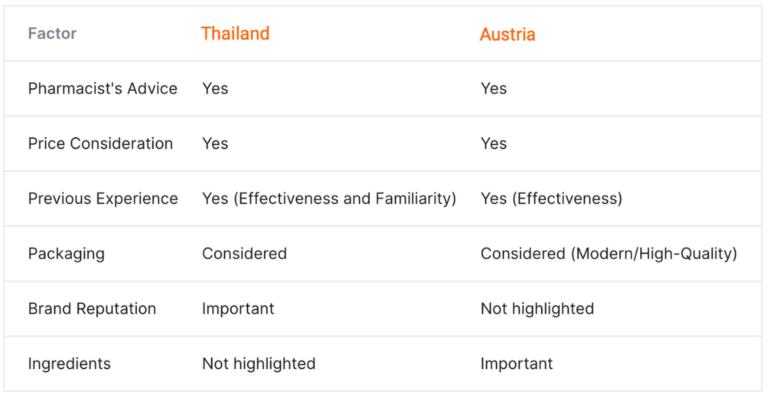Click the Pharmacist's Advice row label
Image resolution: width=768 pixels, height=398 pixels.
[x=102, y=89]
